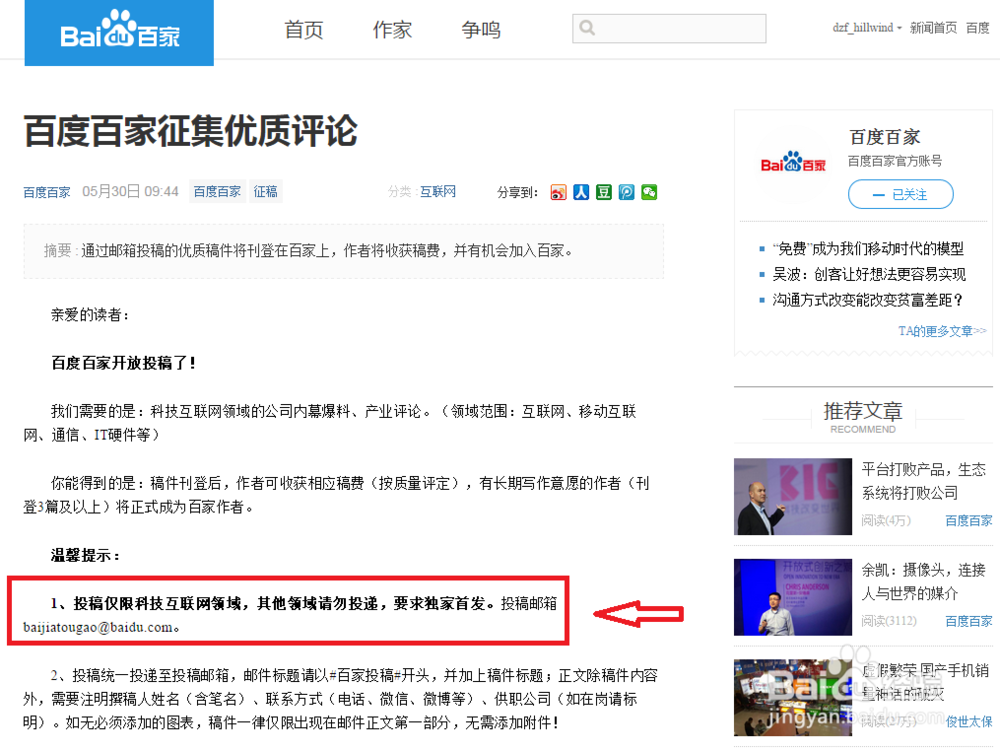Open thumbnail of 平台打败产品 article

793,497
